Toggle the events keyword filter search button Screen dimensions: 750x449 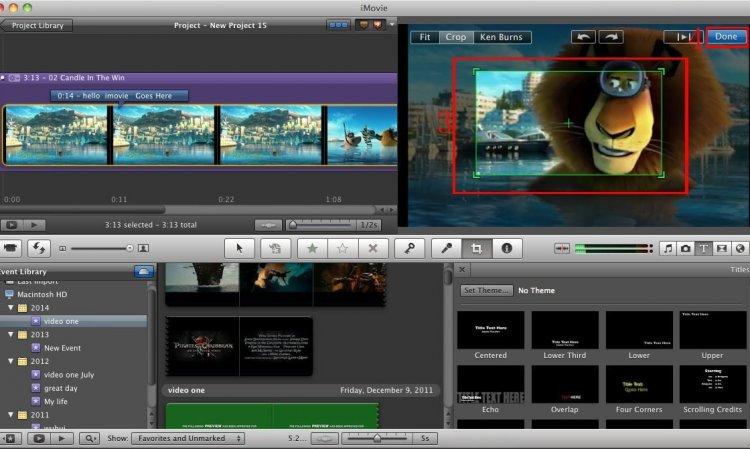click(89, 438)
